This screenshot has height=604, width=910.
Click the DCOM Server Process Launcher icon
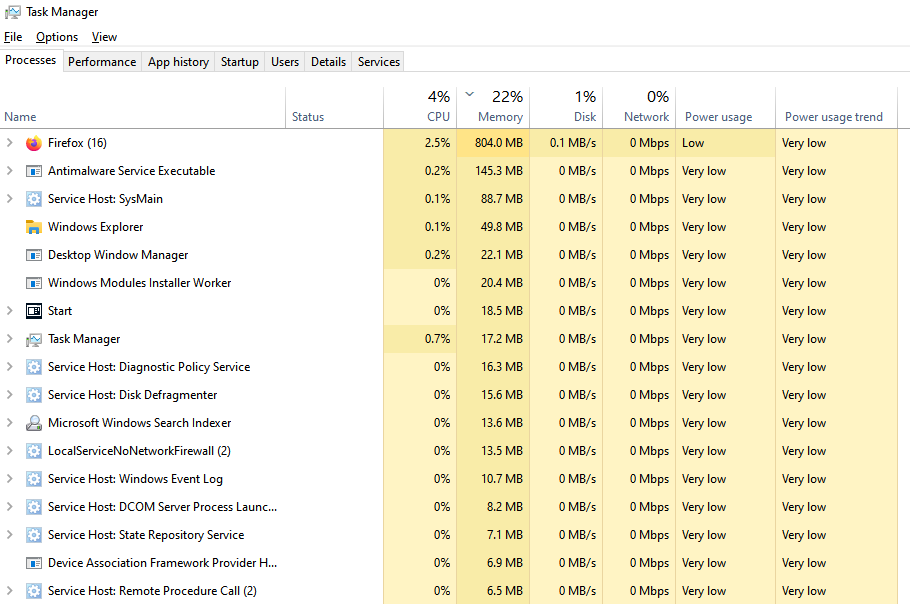(x=34, y=507)
